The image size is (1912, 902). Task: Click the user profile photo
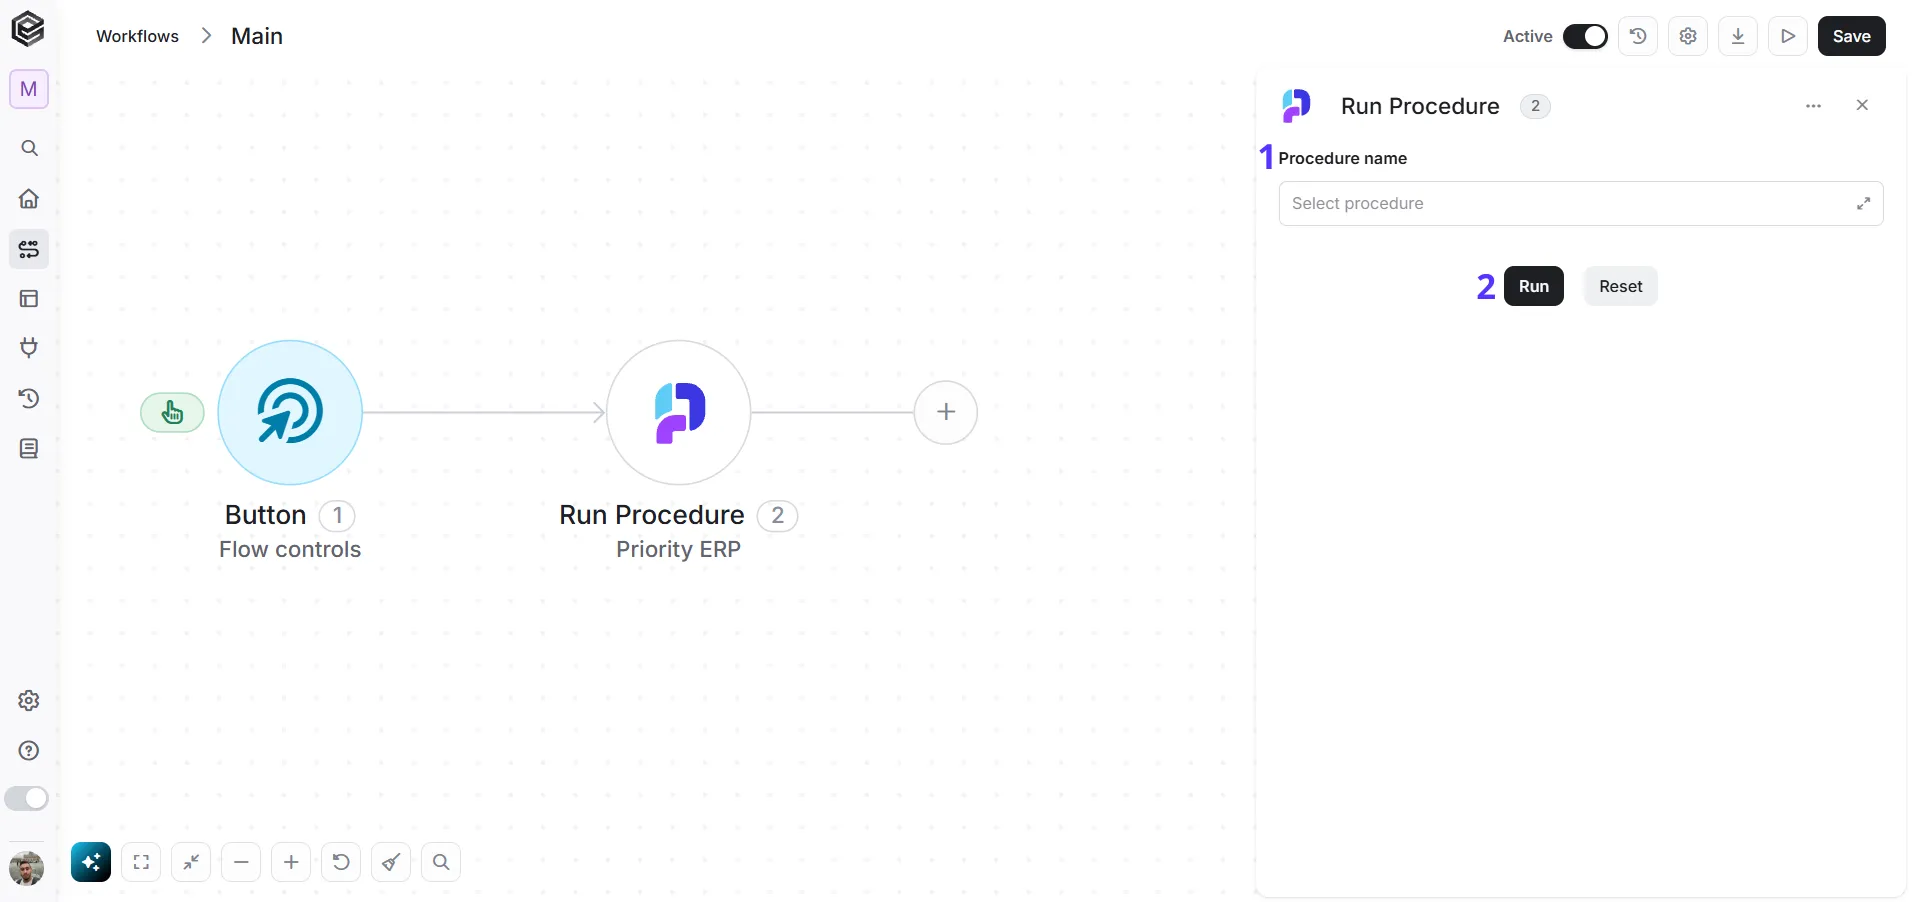(x=26, y=868)
